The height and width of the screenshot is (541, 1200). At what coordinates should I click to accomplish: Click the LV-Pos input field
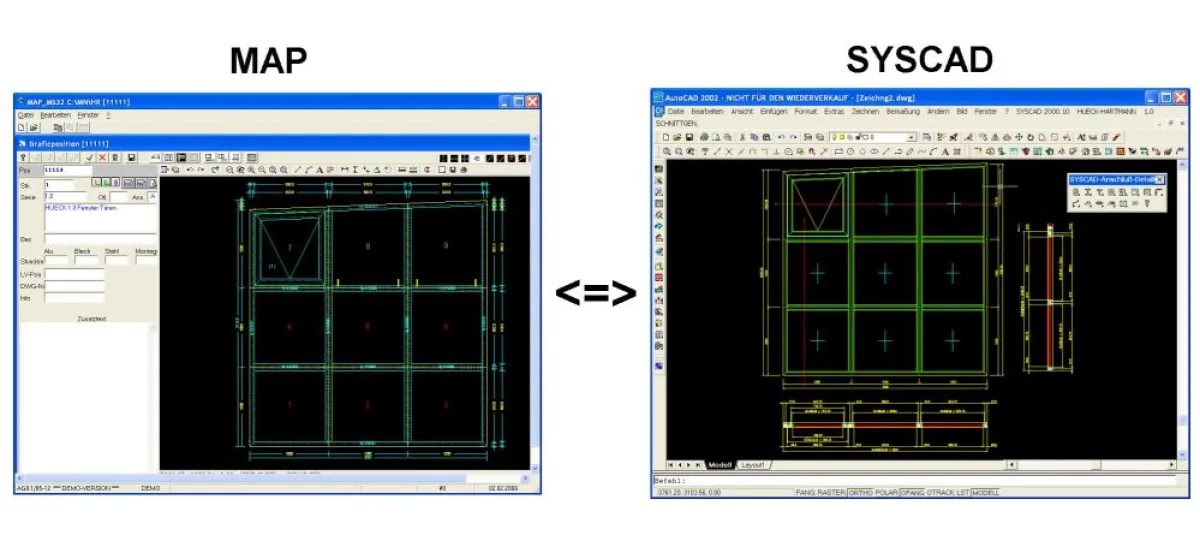pos(75,275)
